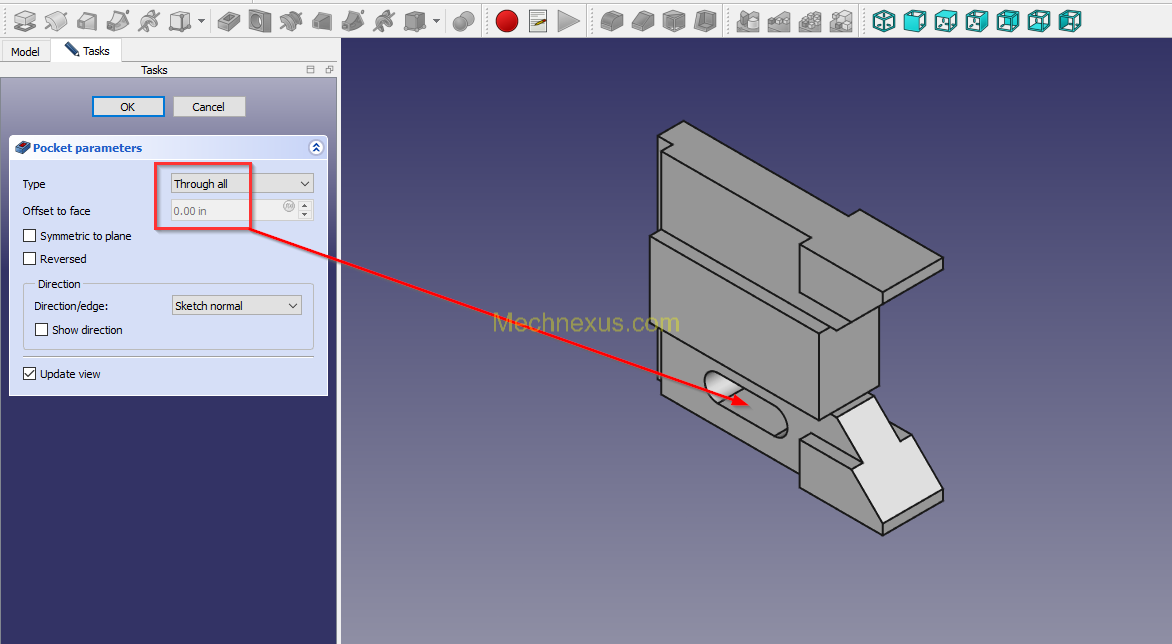Float the Tasks panel with undock icon
Viewport: 1172px width, 644px height.
pos(329,69)
